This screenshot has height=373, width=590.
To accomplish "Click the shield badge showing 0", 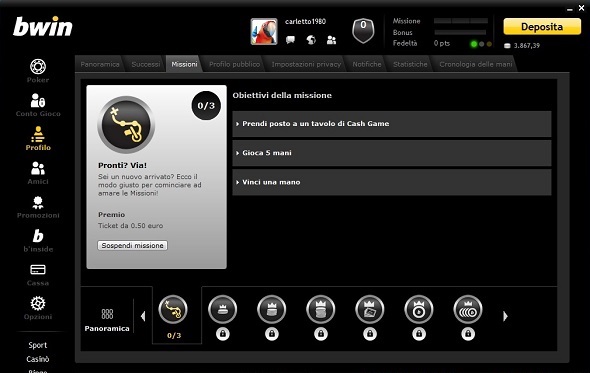I will pos(363,30).
